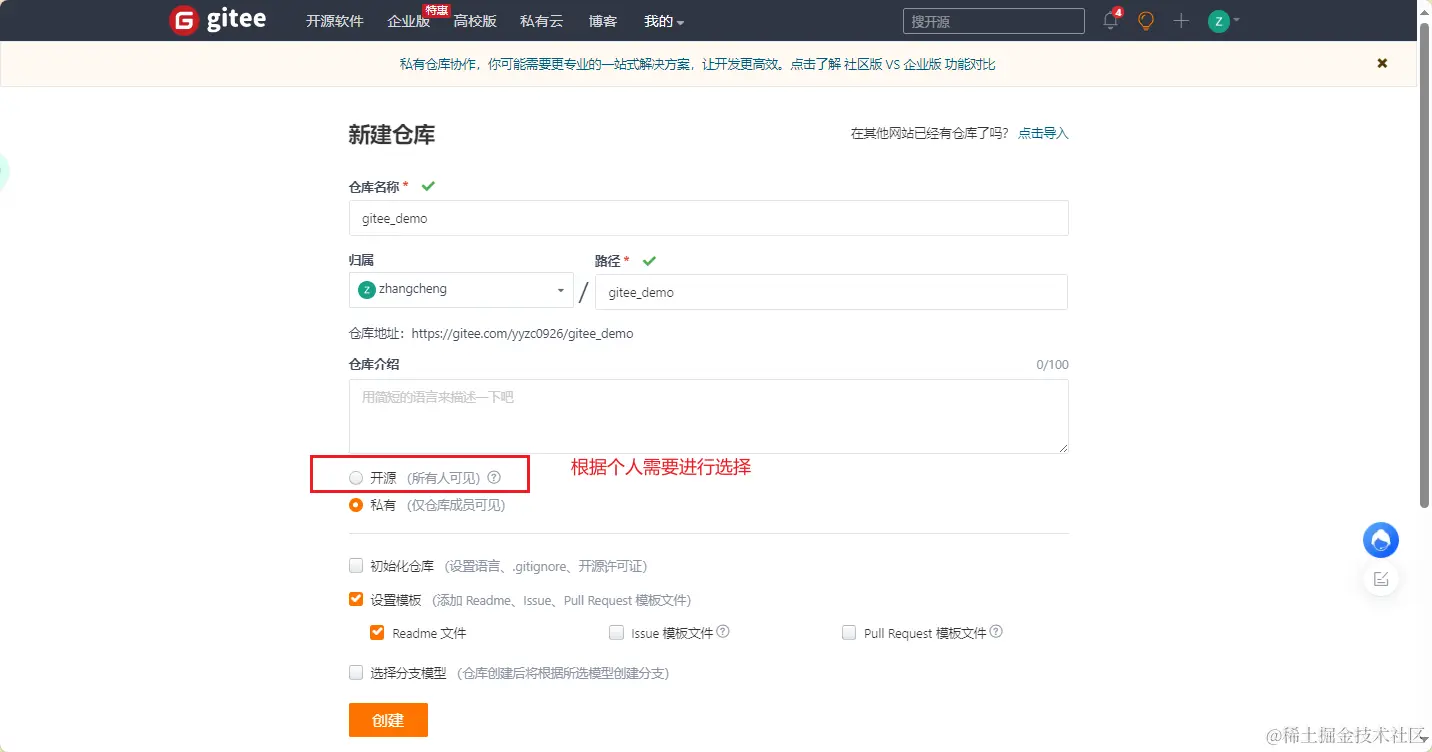Focus 路径 input field
Screen dimensions: 1432x752
pos(831,292)
